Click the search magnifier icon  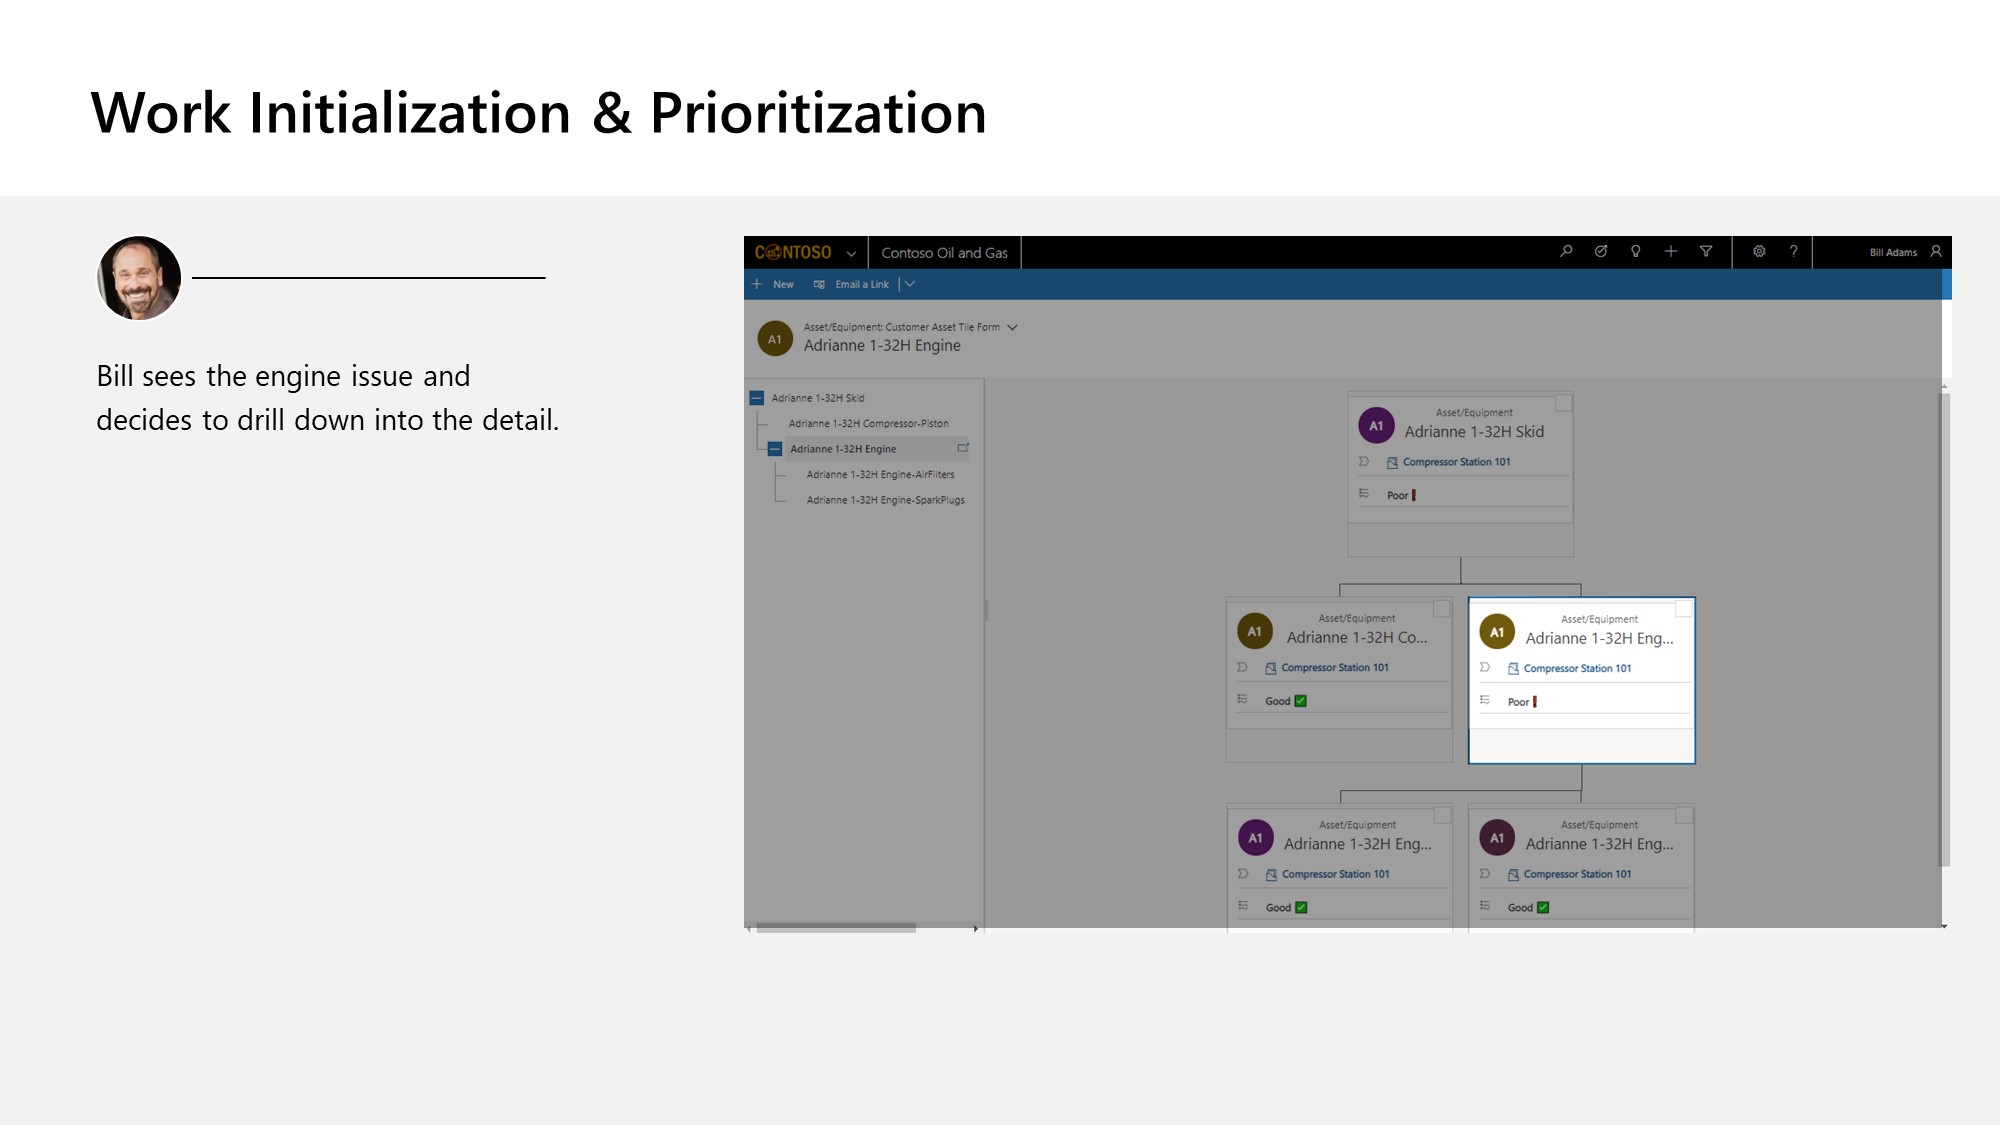click(1566, 252)
